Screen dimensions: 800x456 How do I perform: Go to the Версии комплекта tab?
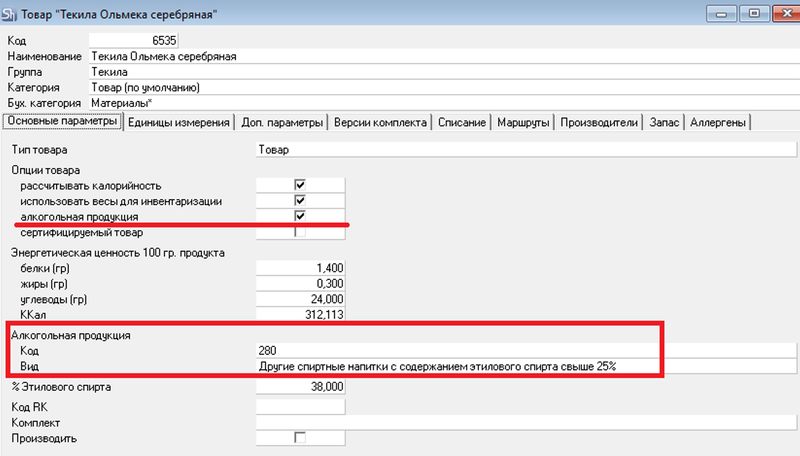point(380,122)
